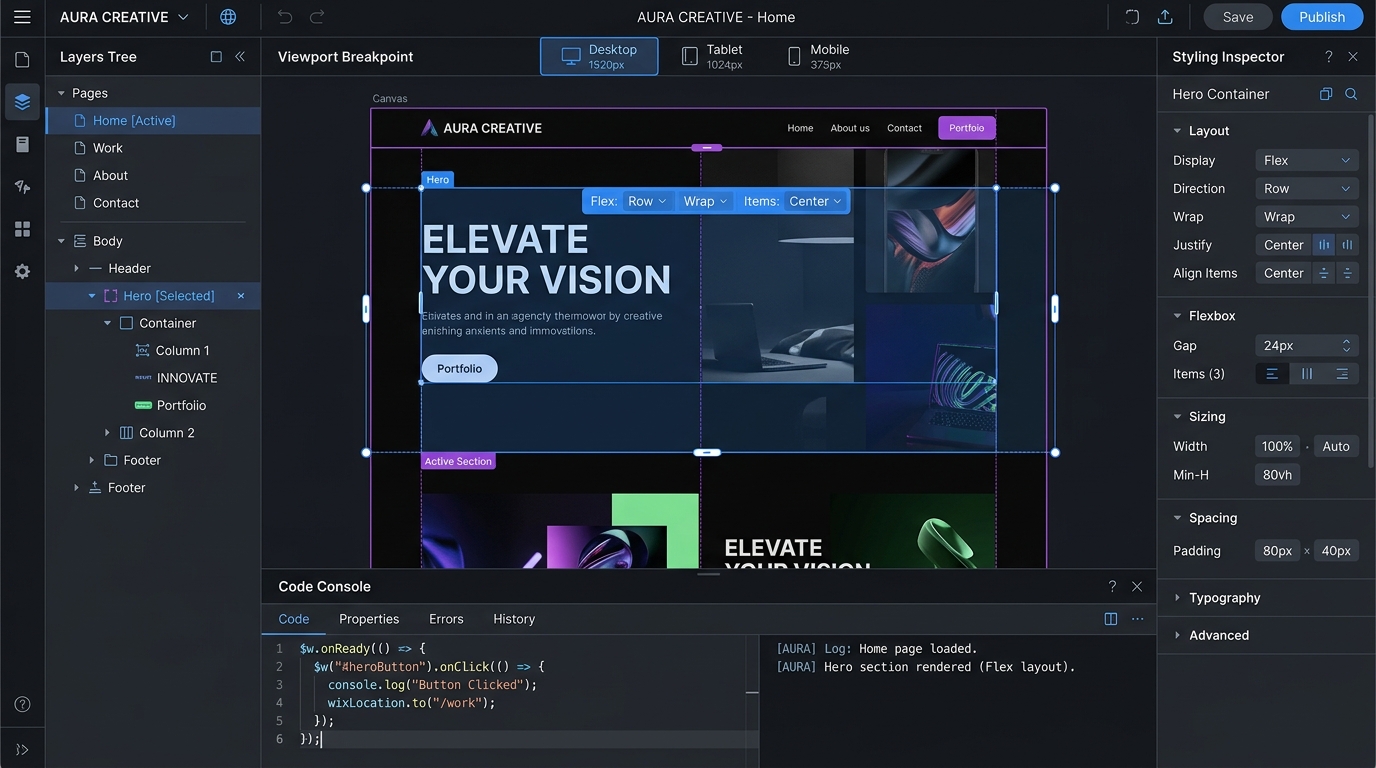Open the settings gear in sidebar
This screenshot has width=1376, height=768.
pyautogui.click(x=22, y=271)
